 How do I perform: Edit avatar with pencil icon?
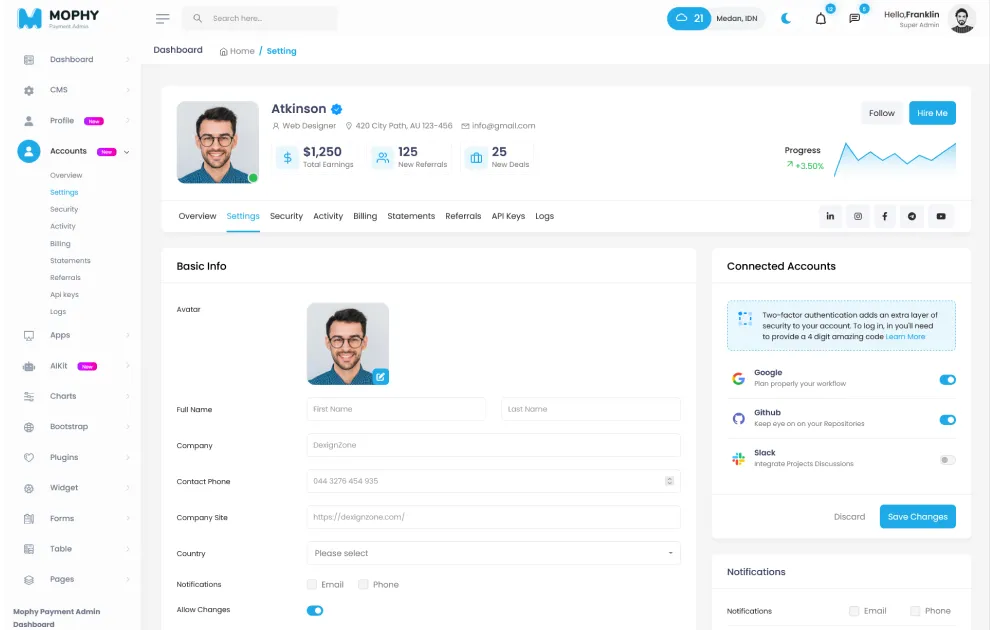pyautogui.click(x=380, y=377)
